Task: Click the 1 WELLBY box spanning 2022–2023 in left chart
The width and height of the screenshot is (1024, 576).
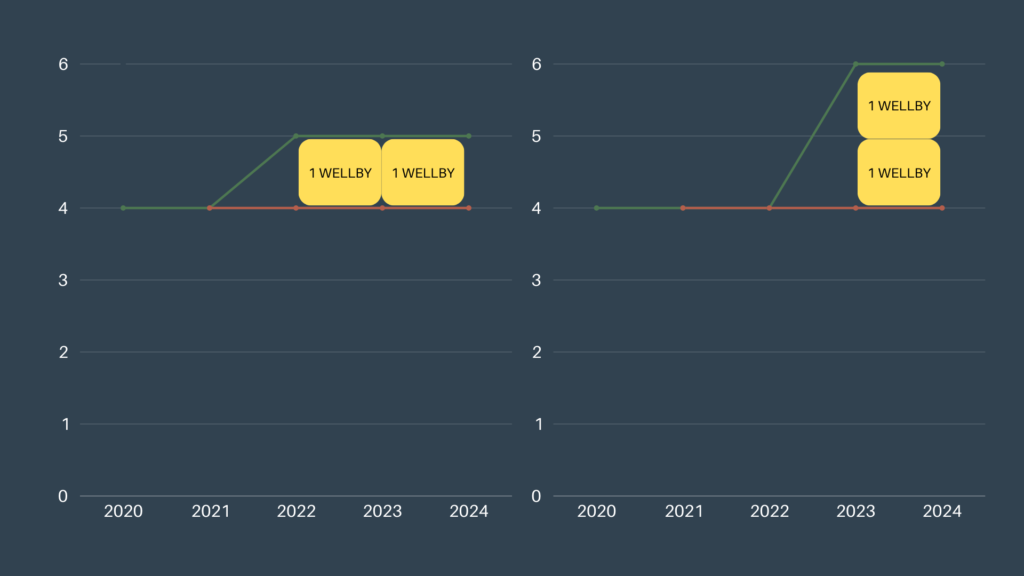Action: click(340, 172)
